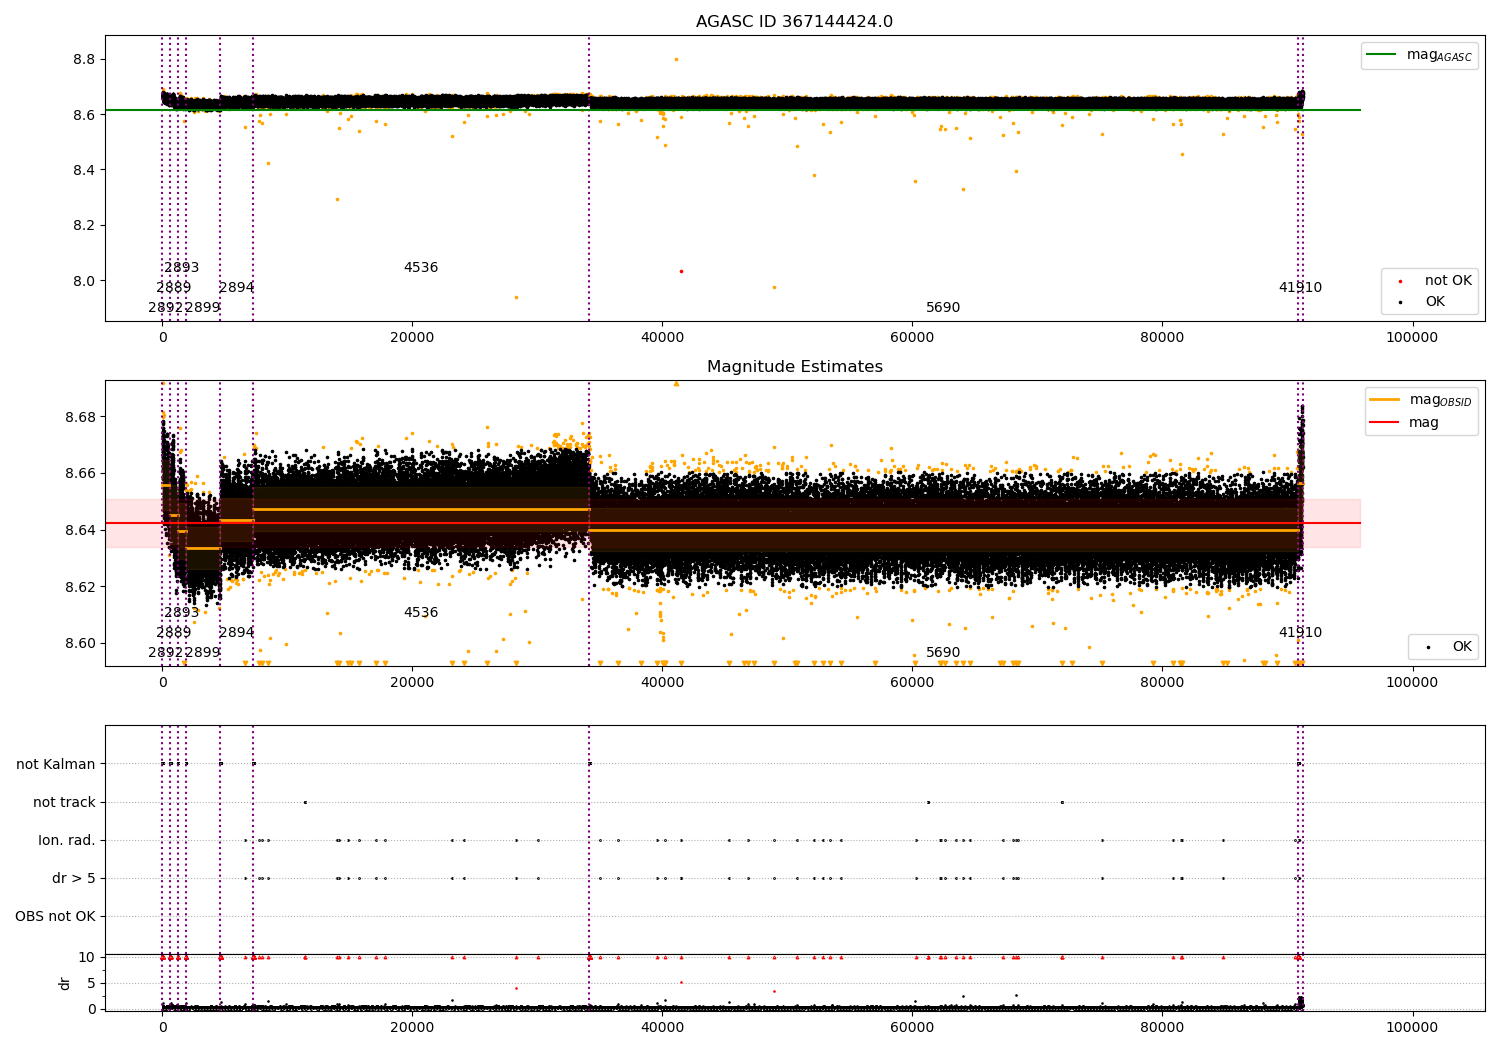Click obsid label 2893 in the AGASC ID plot
1500x1050 pixels.
[182, 268]
